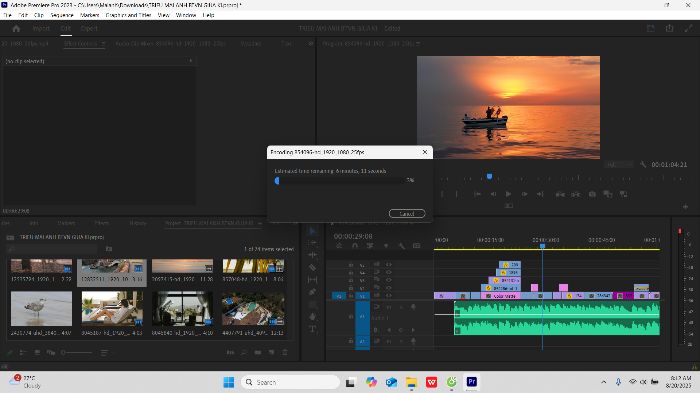Click the Lift button in Program monitor

[x=560, y=194]
